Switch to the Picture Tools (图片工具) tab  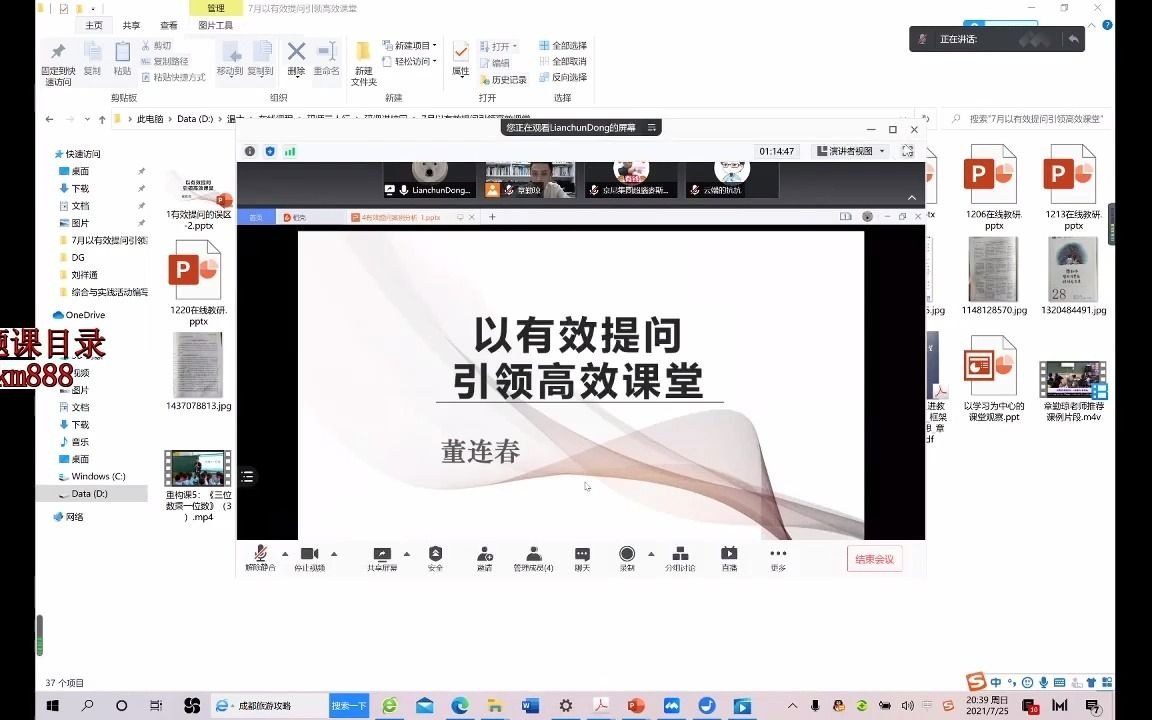[215, 25]
